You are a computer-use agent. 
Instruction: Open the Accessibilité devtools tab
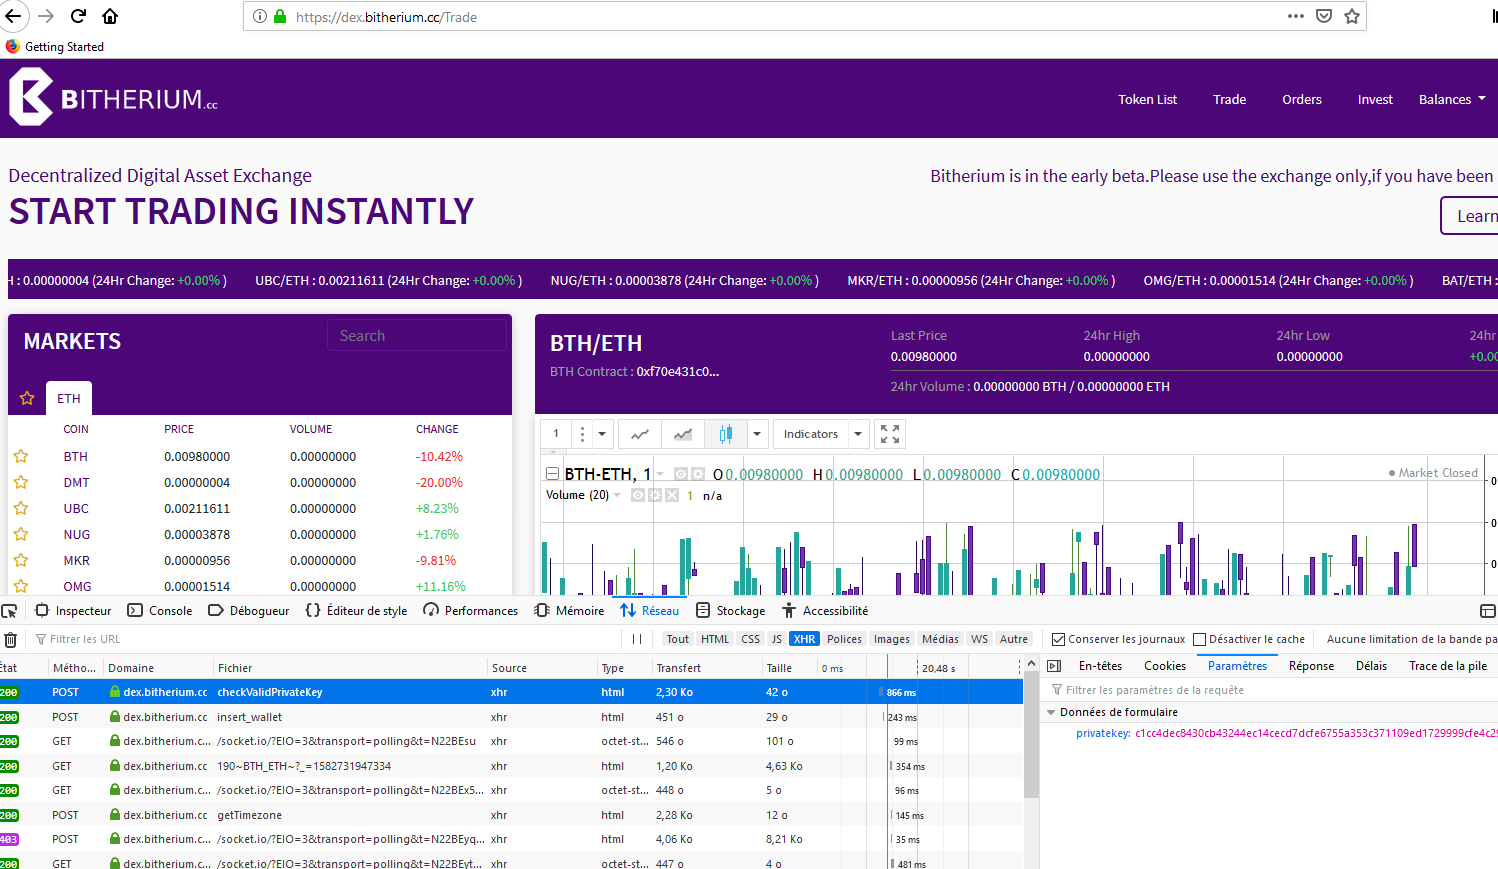coord(826,610)
